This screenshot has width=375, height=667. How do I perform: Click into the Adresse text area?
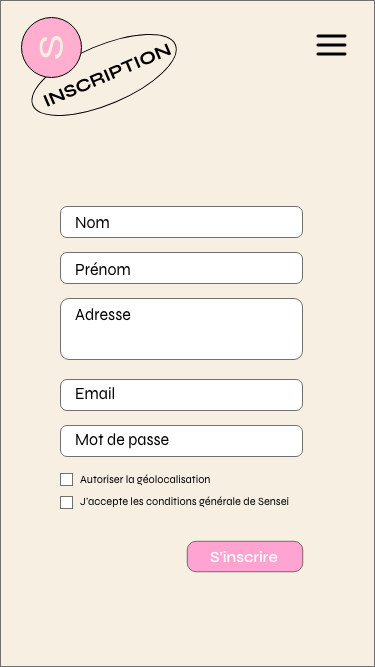[182, 329]
